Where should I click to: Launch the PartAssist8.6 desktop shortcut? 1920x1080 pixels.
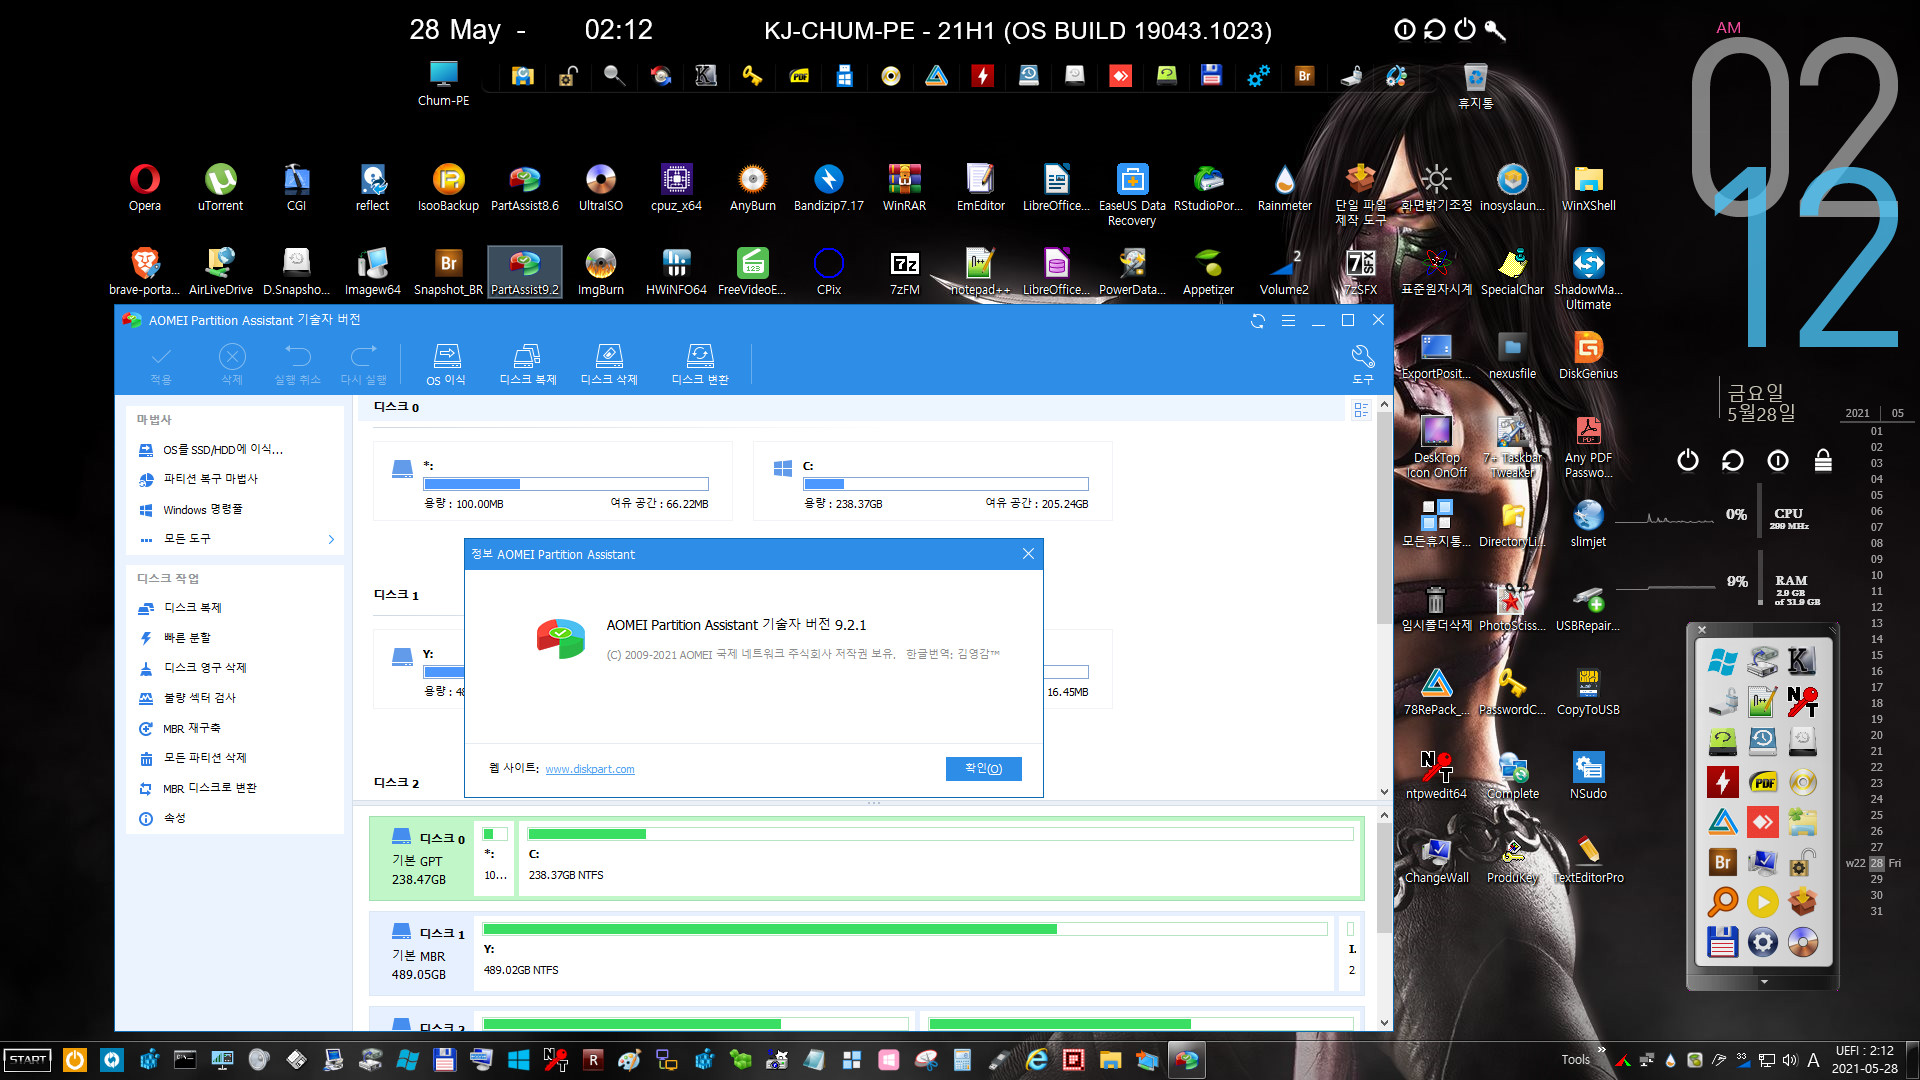524,187
